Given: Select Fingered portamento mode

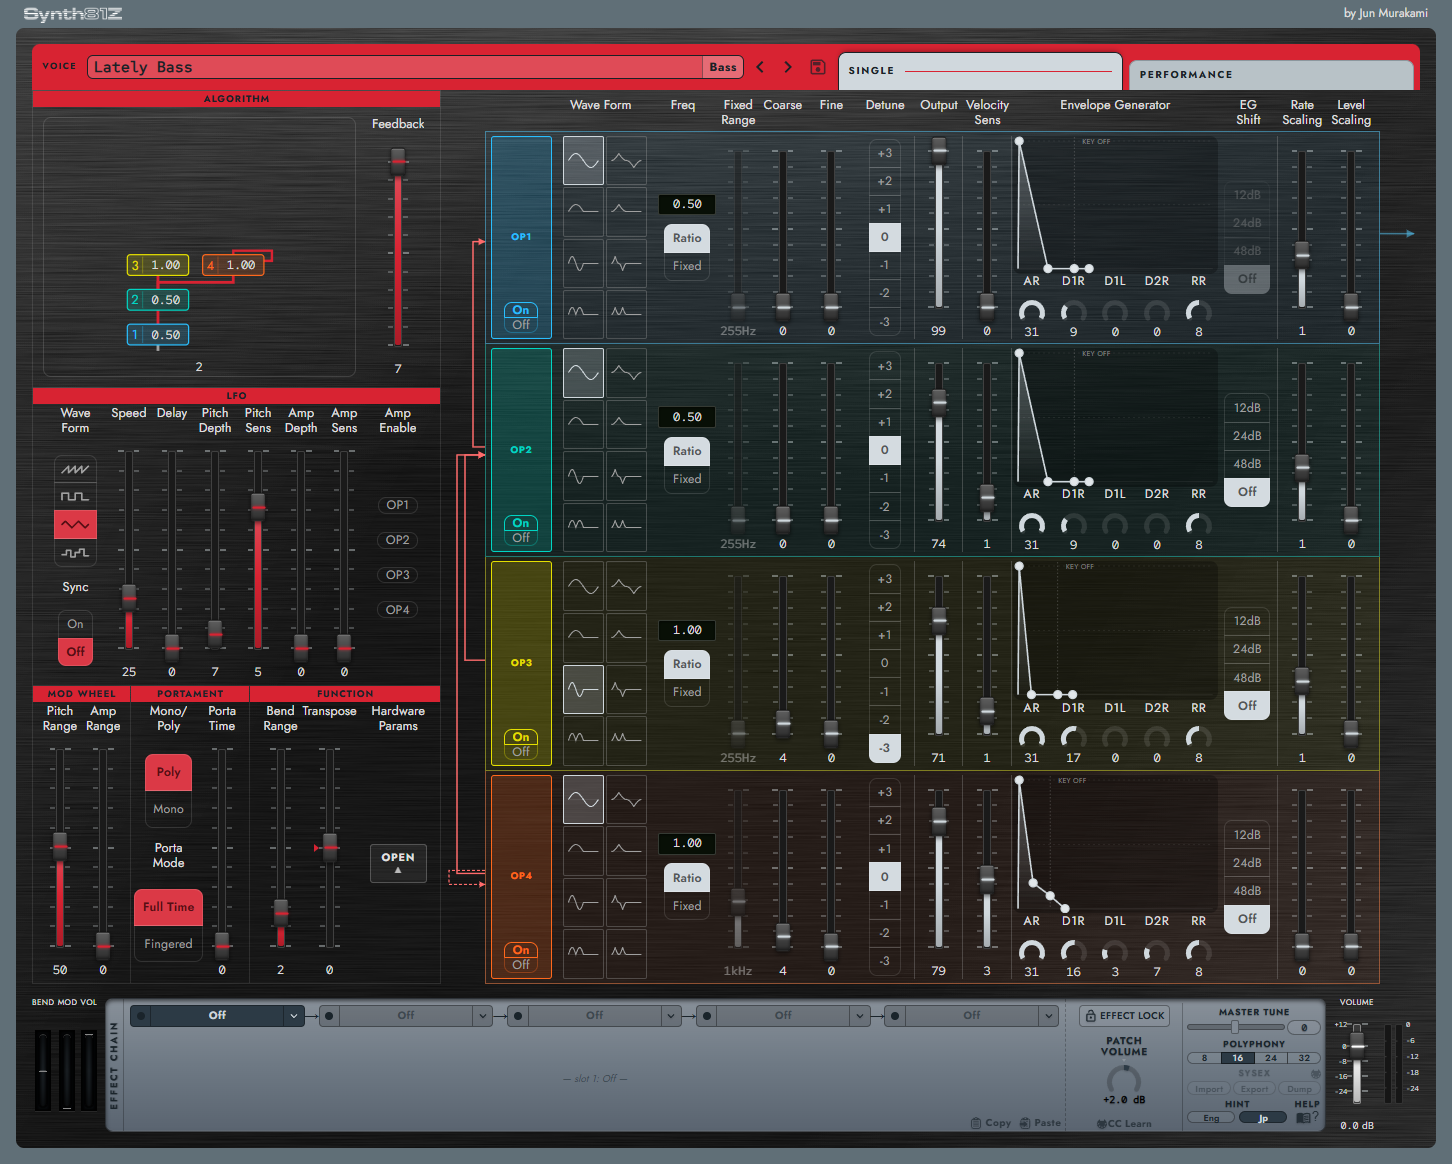Looking at the screenshot, I should [x=168, y=944].
